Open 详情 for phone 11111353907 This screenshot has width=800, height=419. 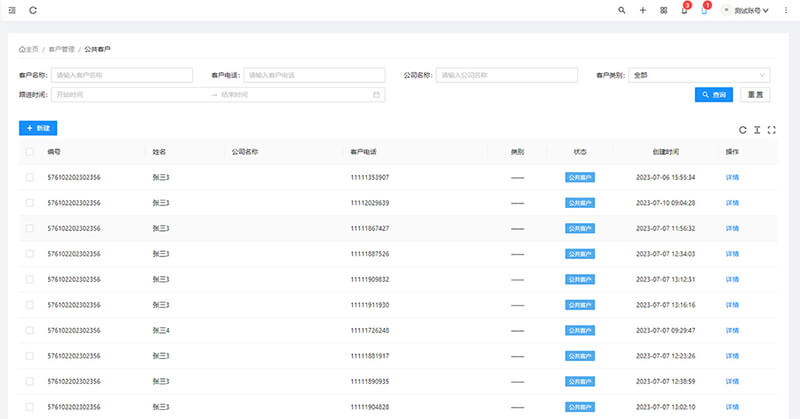pyautogui.click(x=732, y=177)
